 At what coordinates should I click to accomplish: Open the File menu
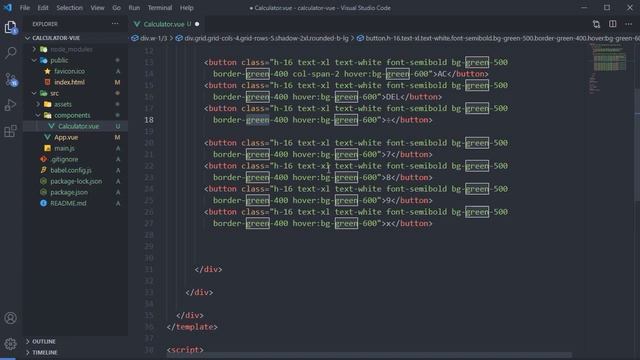click(24, 8)
